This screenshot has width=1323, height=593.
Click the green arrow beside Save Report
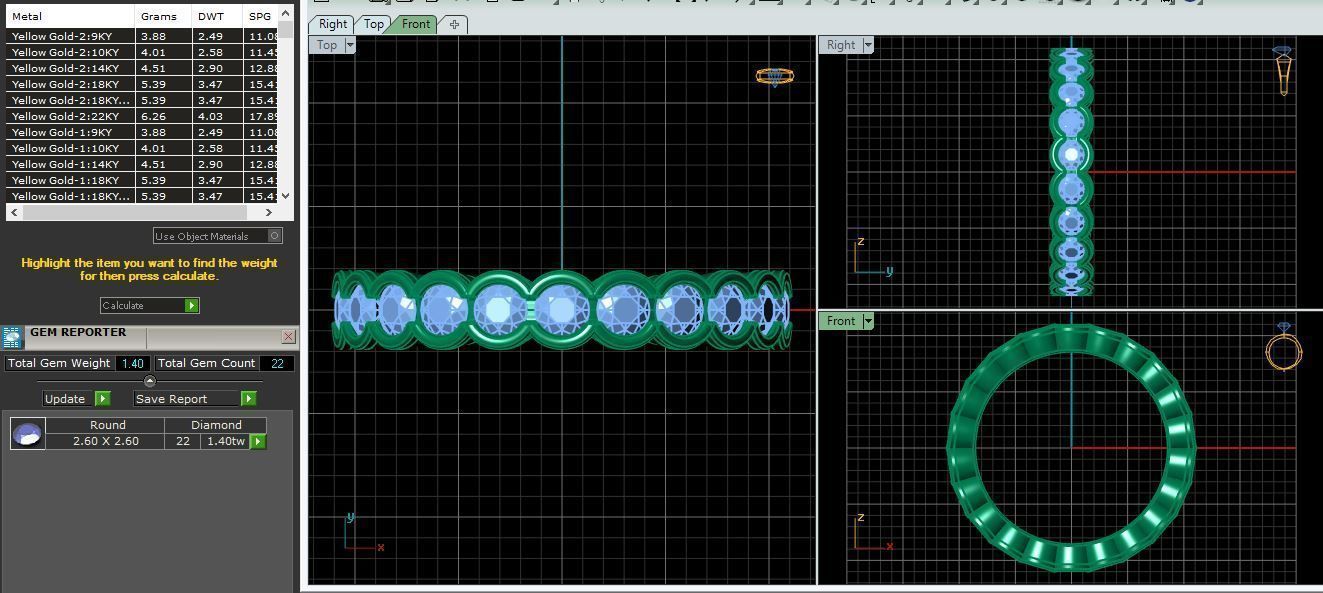pos(248,398)
